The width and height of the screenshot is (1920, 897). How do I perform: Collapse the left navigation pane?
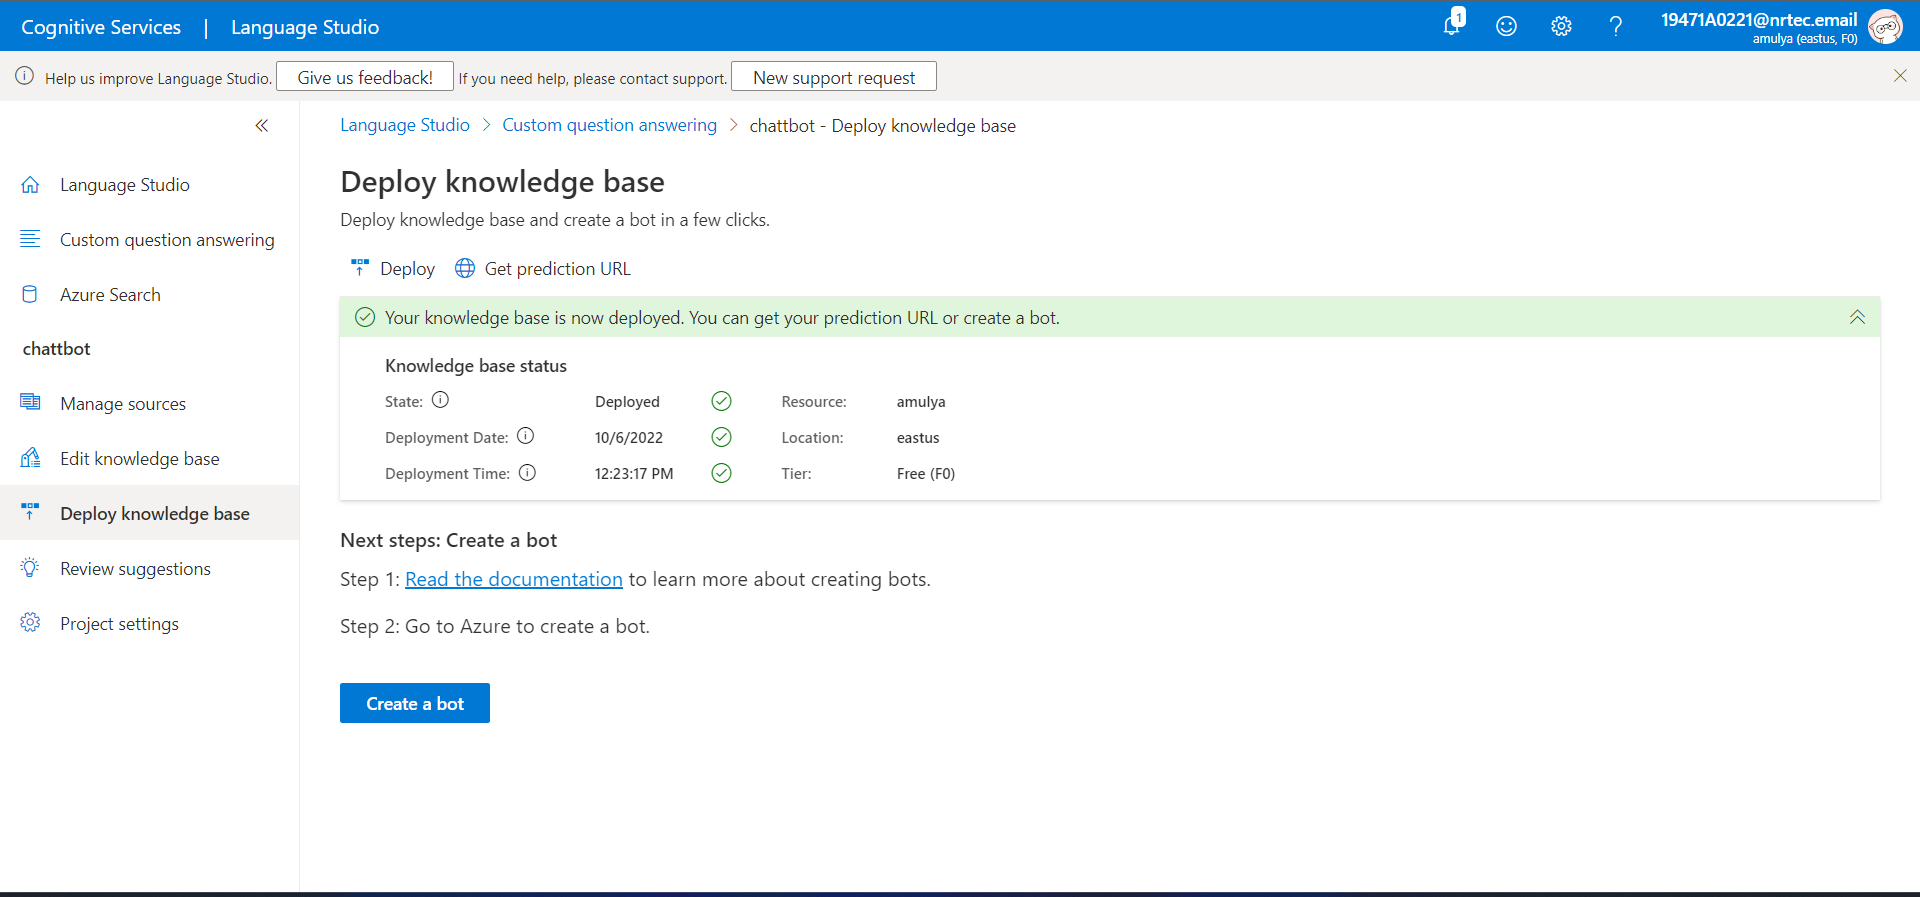point(262,125)
